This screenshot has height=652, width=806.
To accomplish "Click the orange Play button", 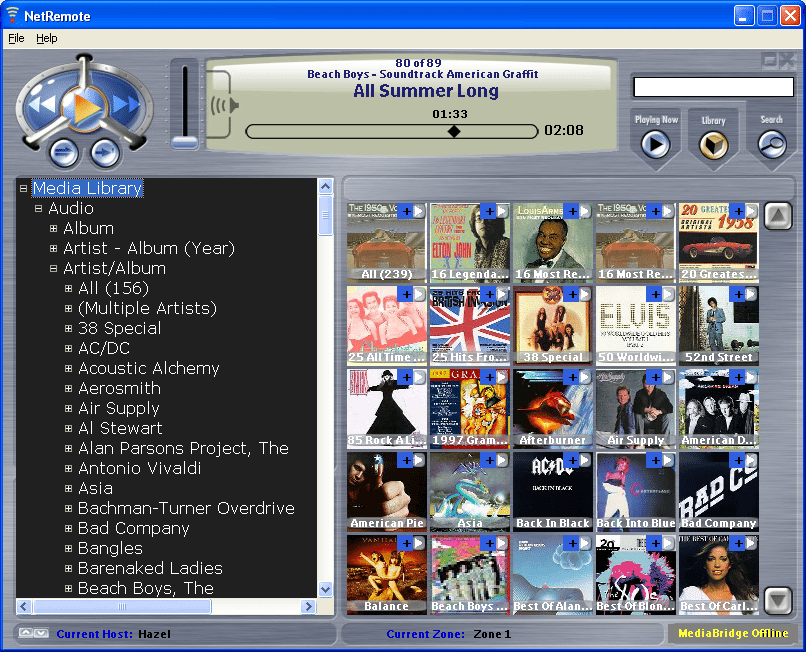I will coord(84,107).
